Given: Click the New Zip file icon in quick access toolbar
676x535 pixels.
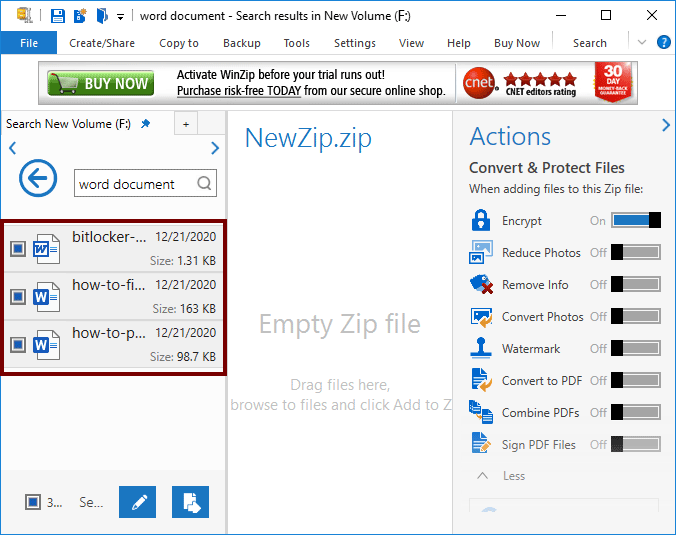Looking at the screenshot, I should [80, 16].
